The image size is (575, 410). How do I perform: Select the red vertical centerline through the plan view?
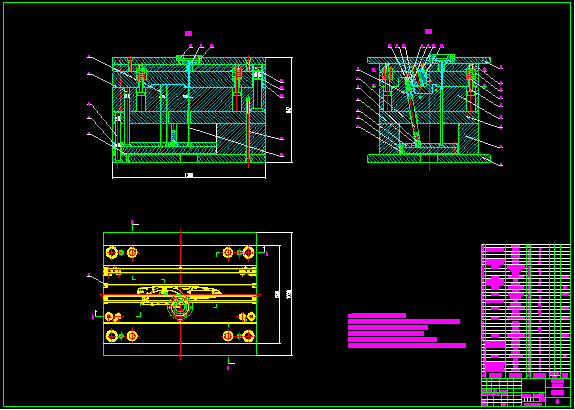point(180,295)
